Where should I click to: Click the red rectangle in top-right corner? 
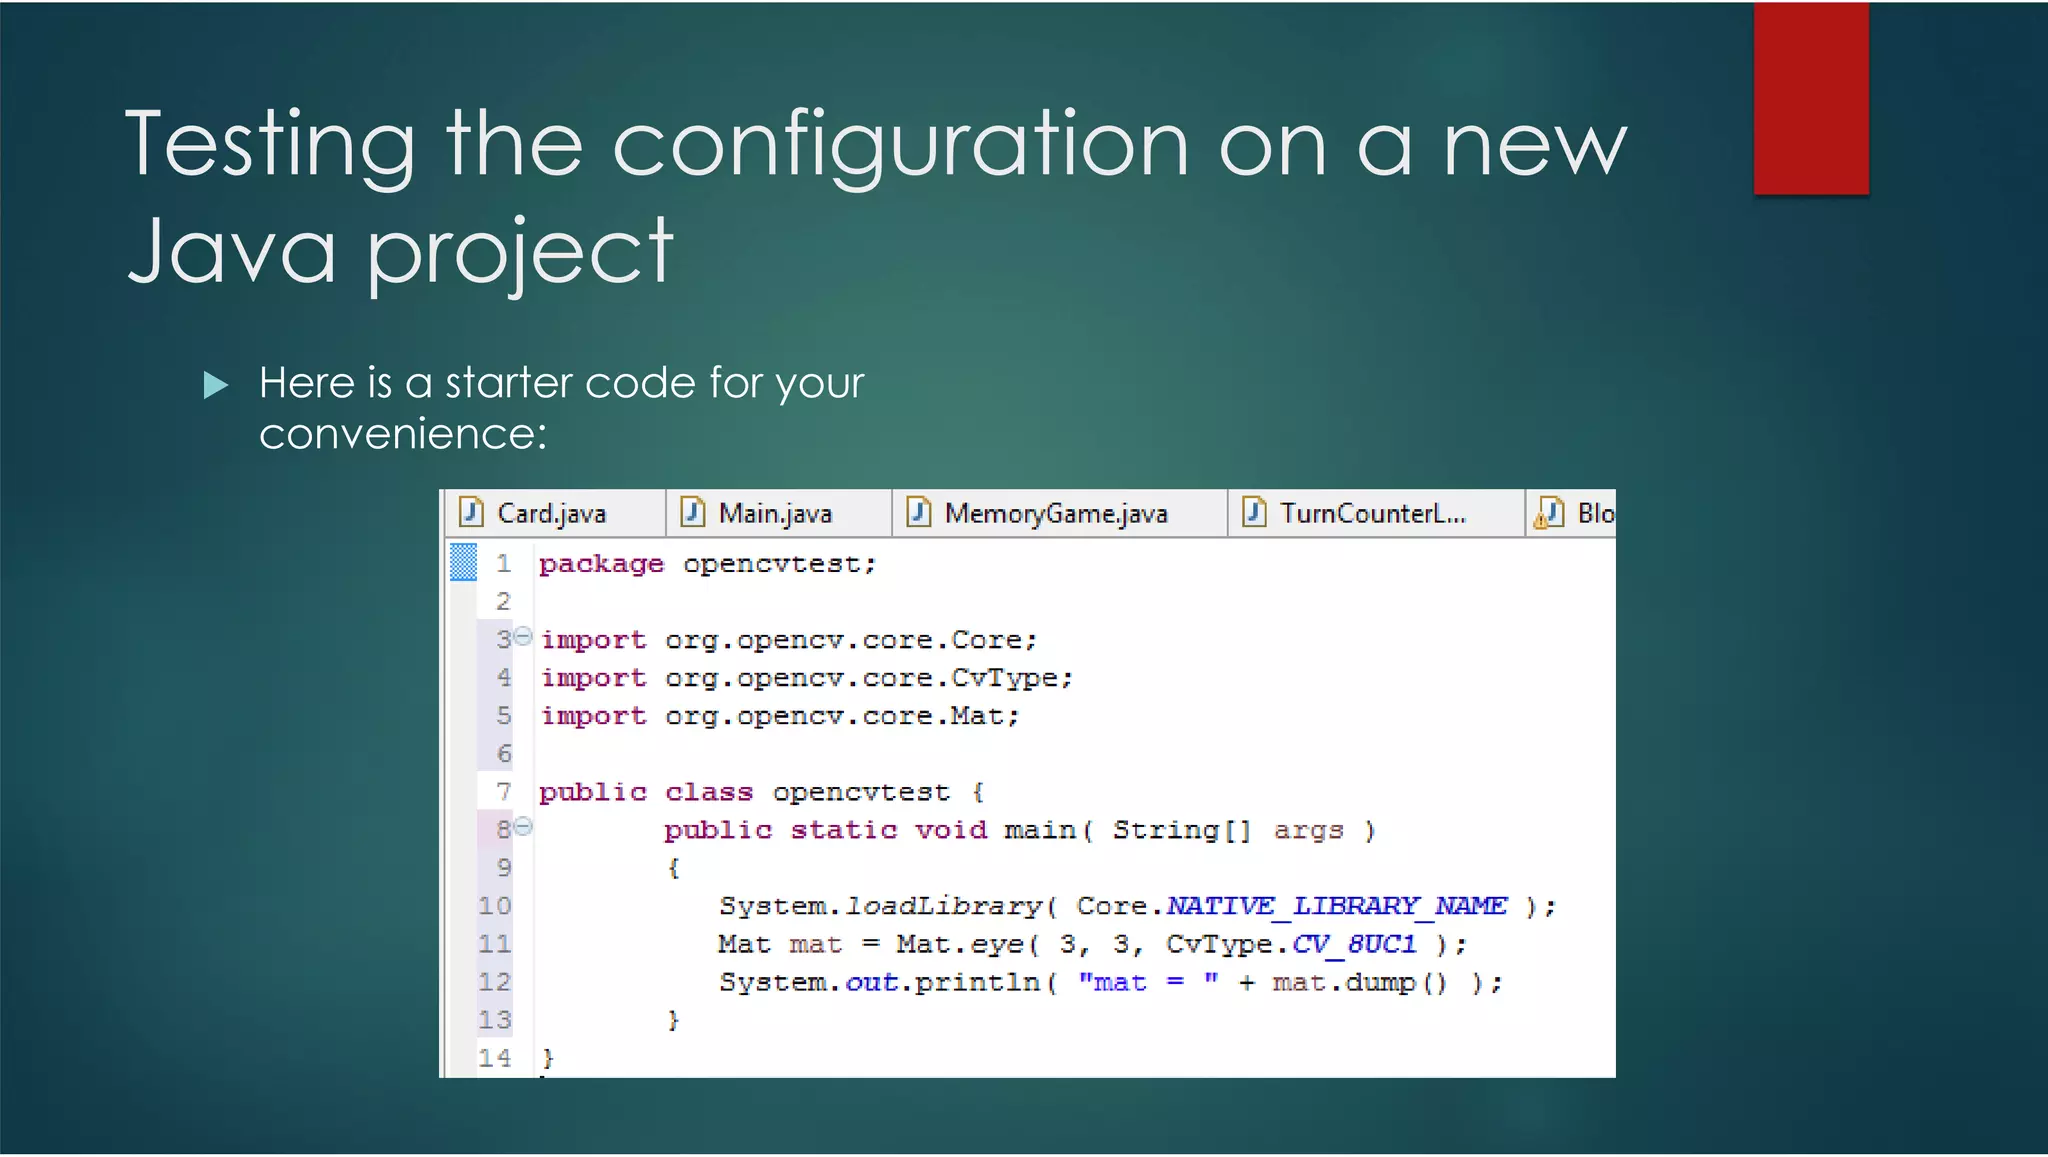pos(1810,98)
